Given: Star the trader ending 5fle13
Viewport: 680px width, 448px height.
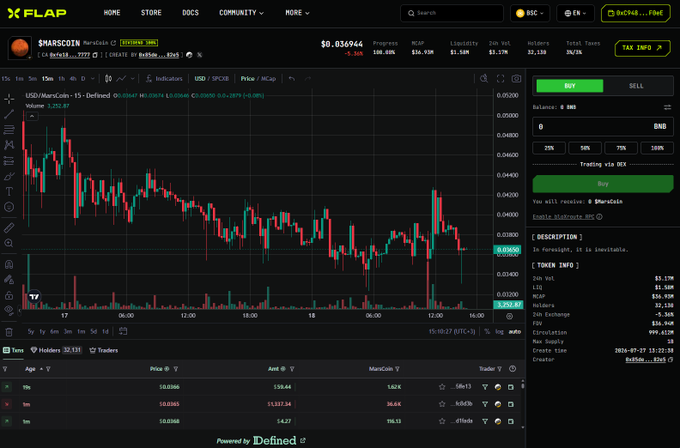Looking at the screenshot, I should tap(442, 387).
